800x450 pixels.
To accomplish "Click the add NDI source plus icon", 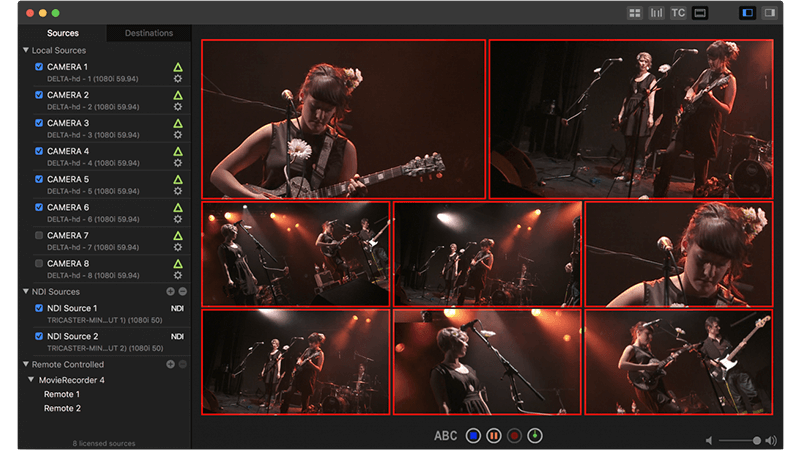I will (170, 291).
